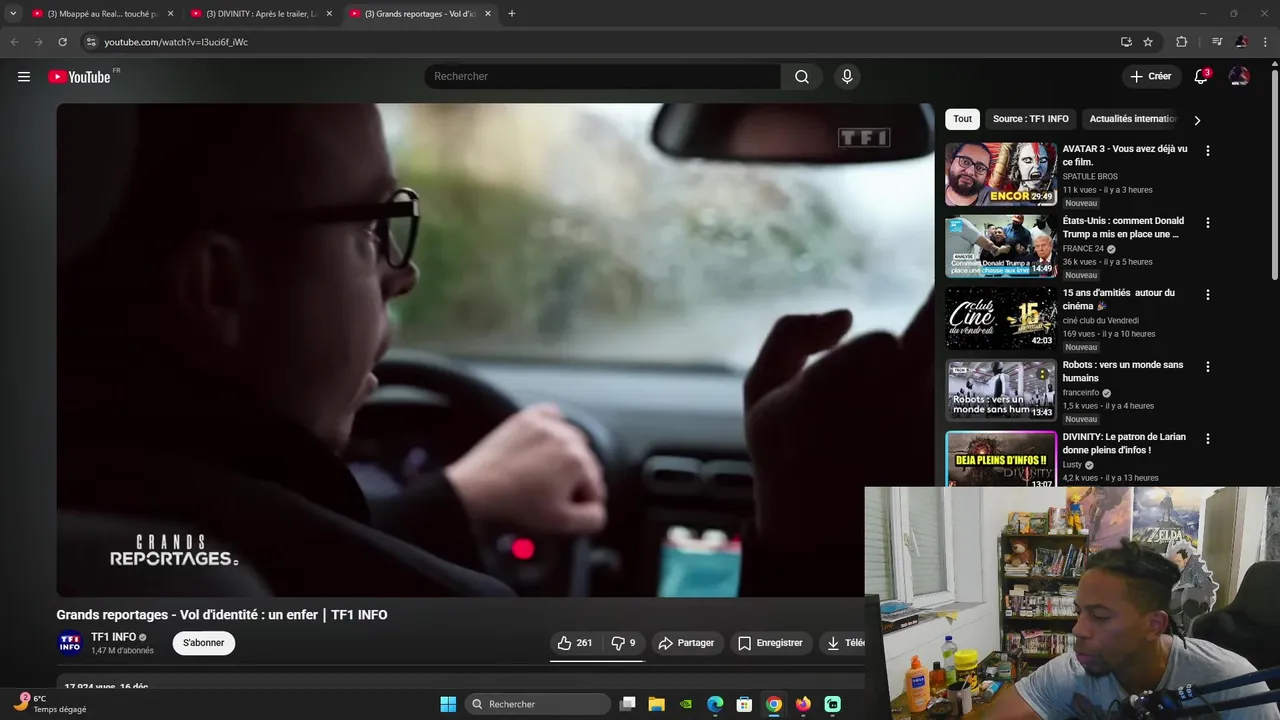Open the Robots franceinfo thumbnail
Image resolution: width=1280 pixels, height=720 pixels.
[x=1001, y=390]
